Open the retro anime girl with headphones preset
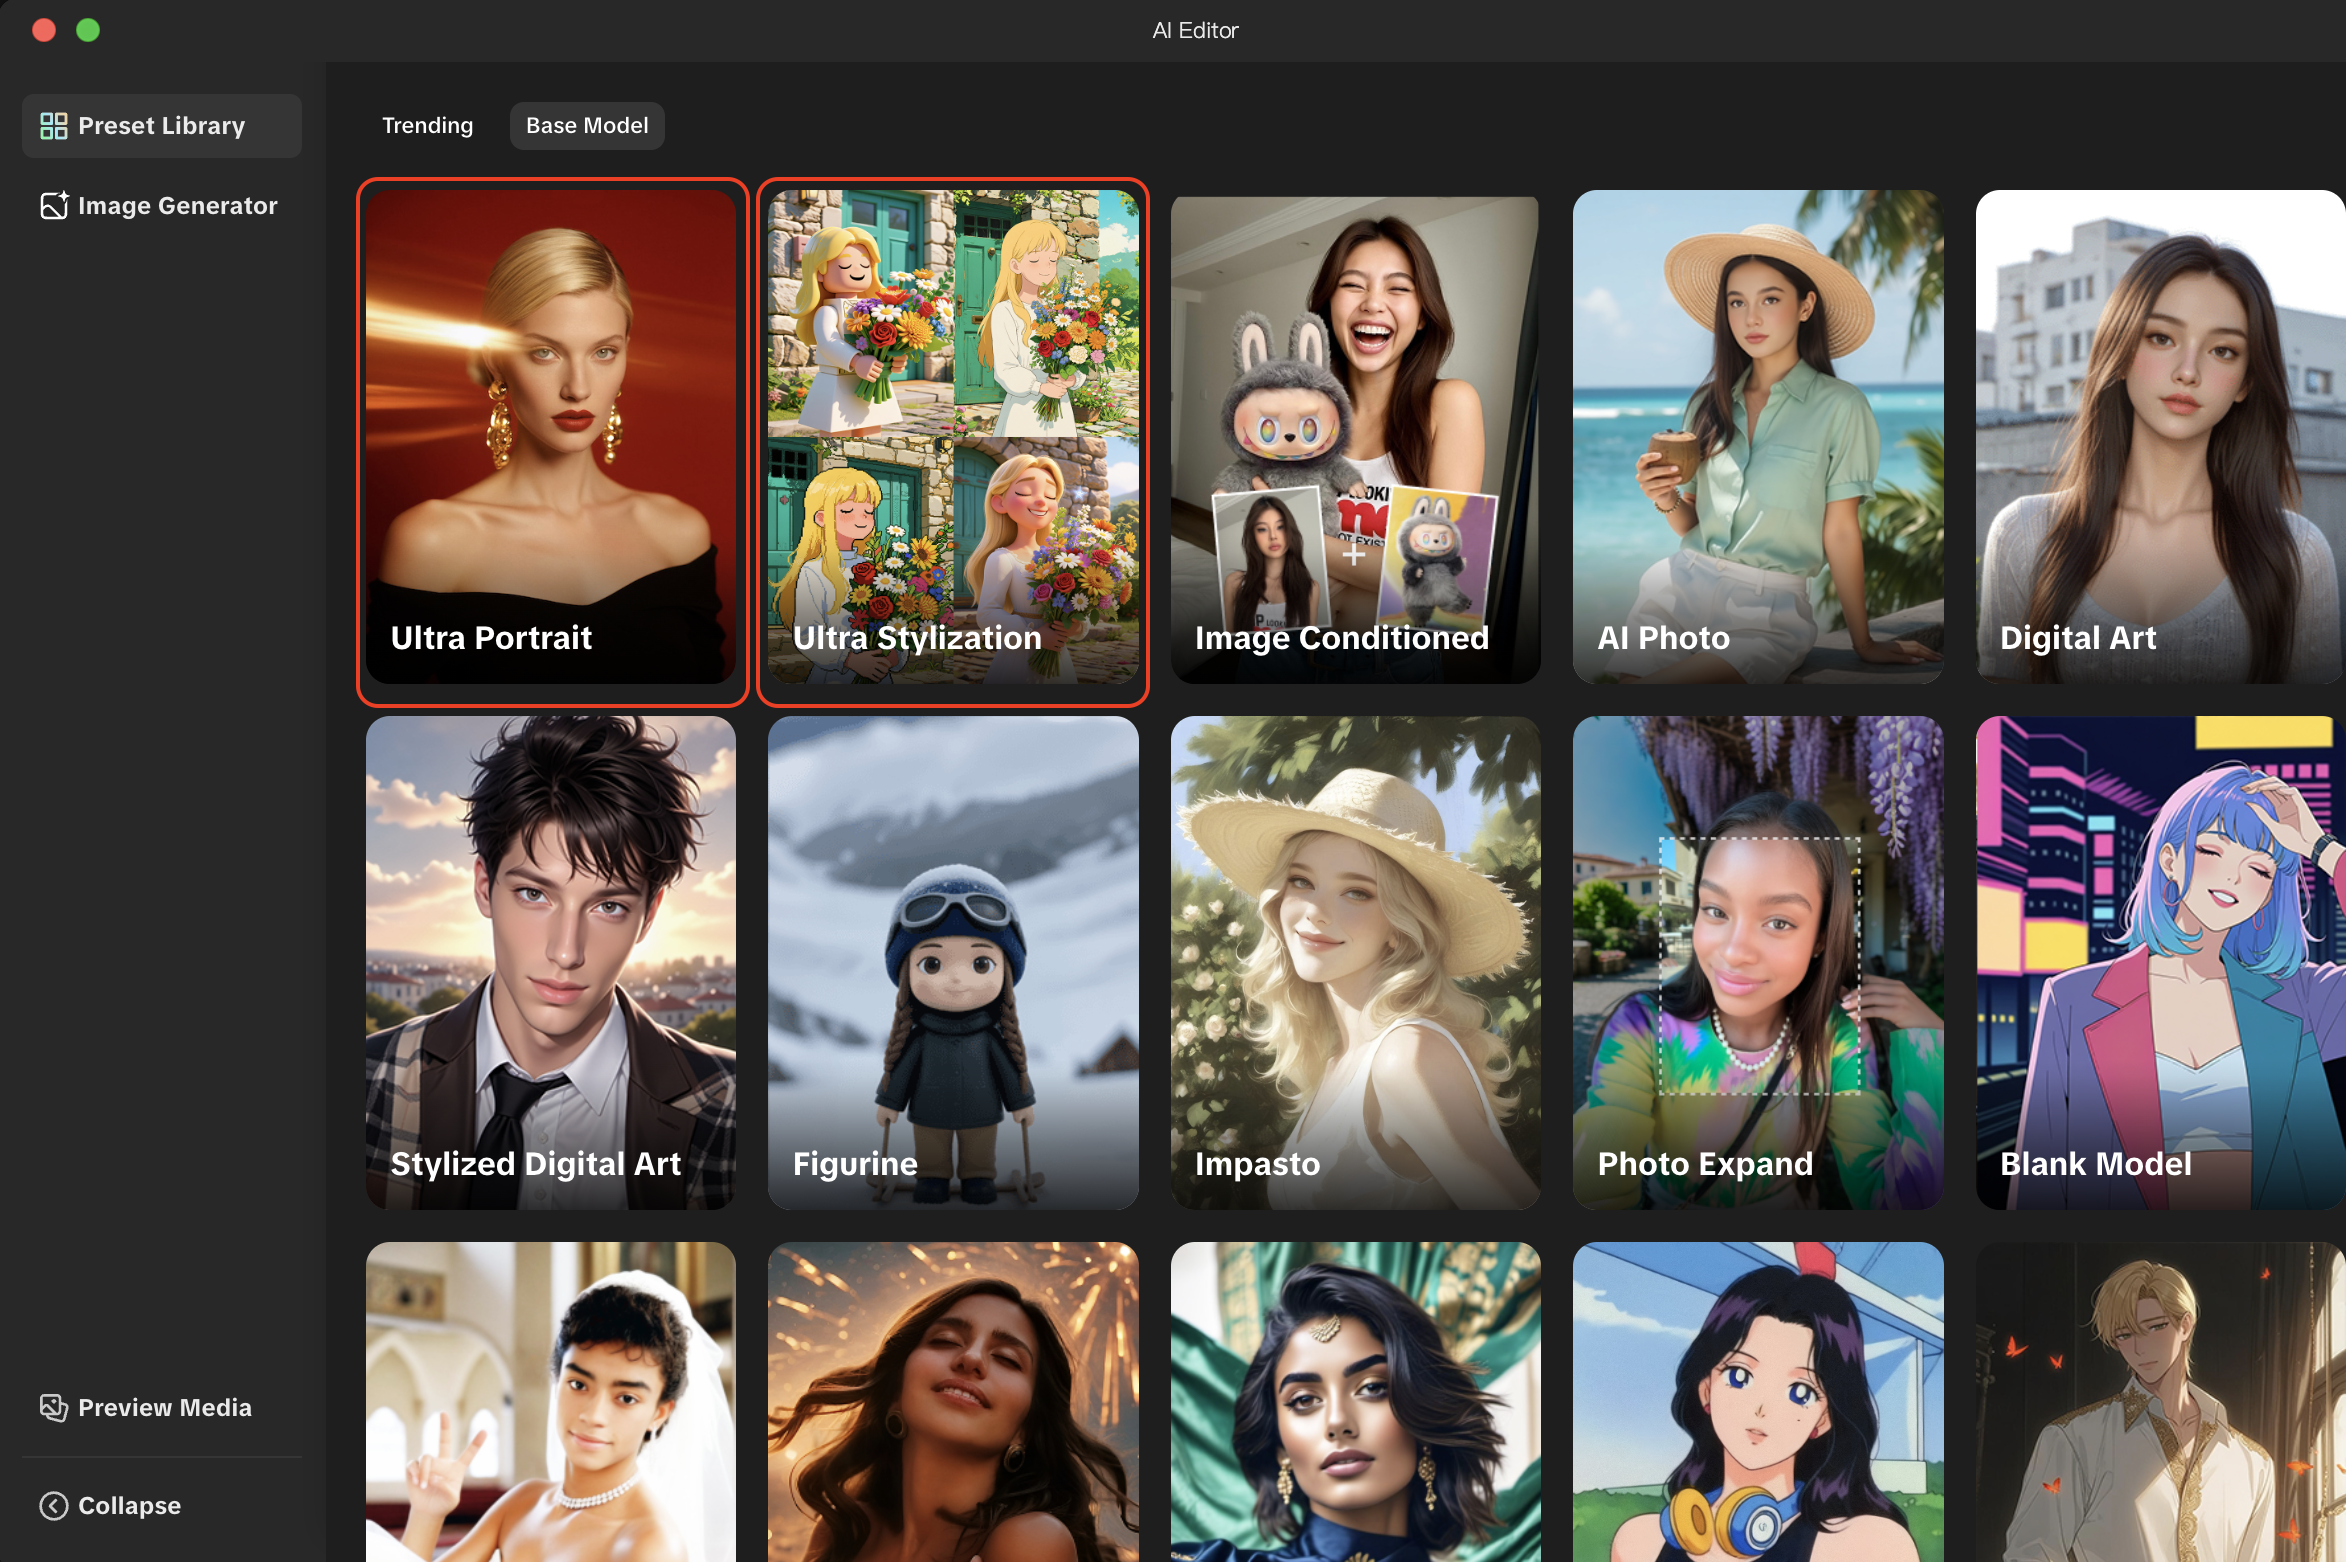 [x=1758, y=1402]
